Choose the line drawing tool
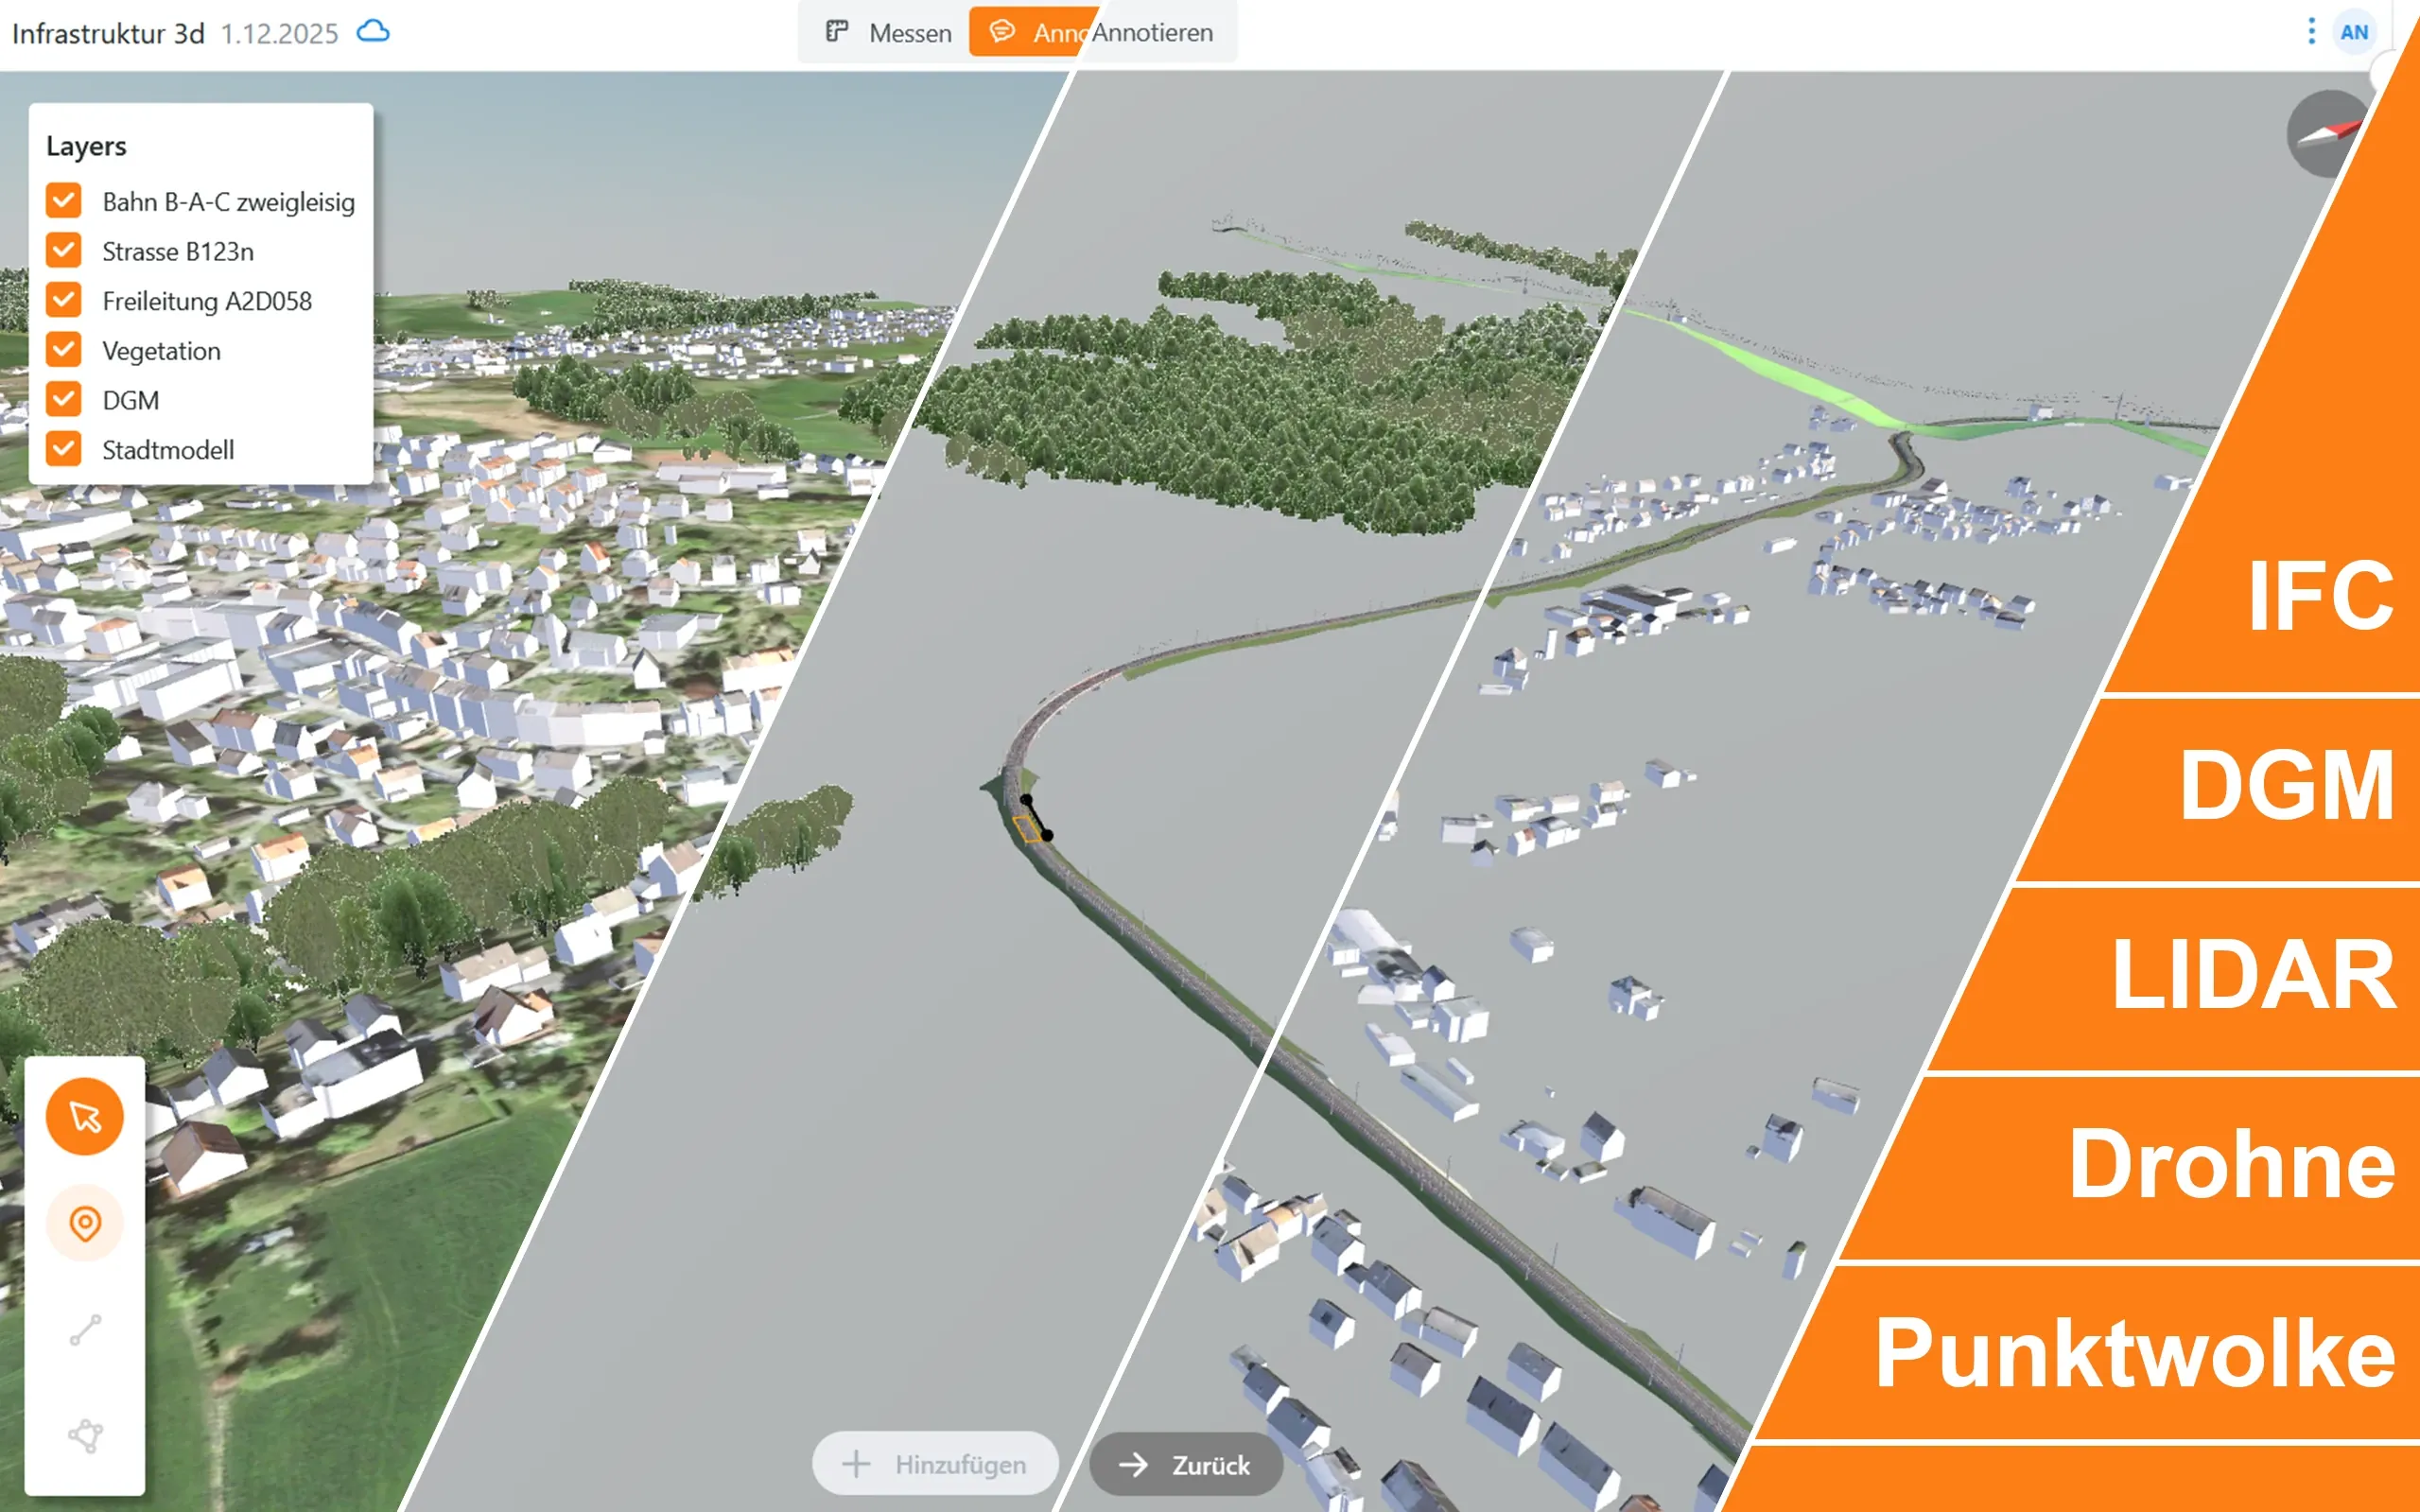Viewport: 2420px width, 1512px height. 85,1330
